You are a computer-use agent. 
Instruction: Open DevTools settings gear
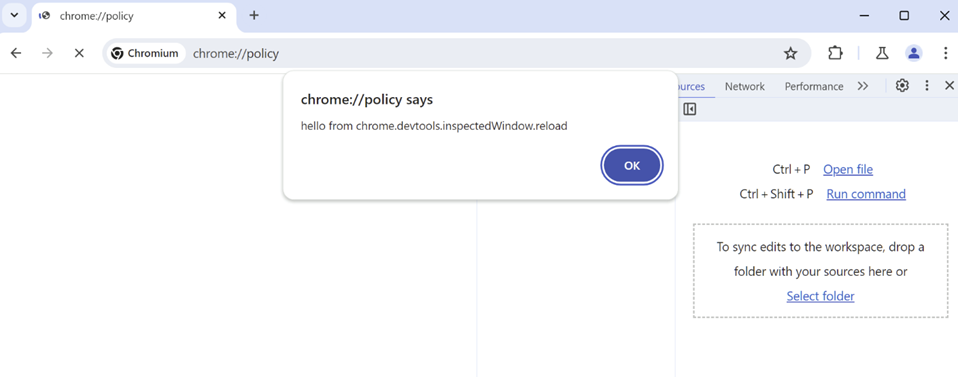tap(902, 86)
